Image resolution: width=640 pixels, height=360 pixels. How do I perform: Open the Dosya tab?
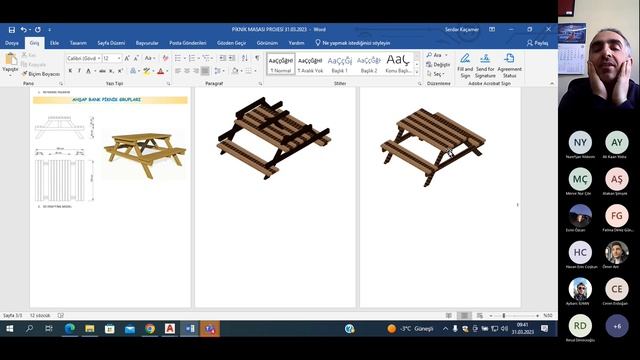click(x=12, y=43)
